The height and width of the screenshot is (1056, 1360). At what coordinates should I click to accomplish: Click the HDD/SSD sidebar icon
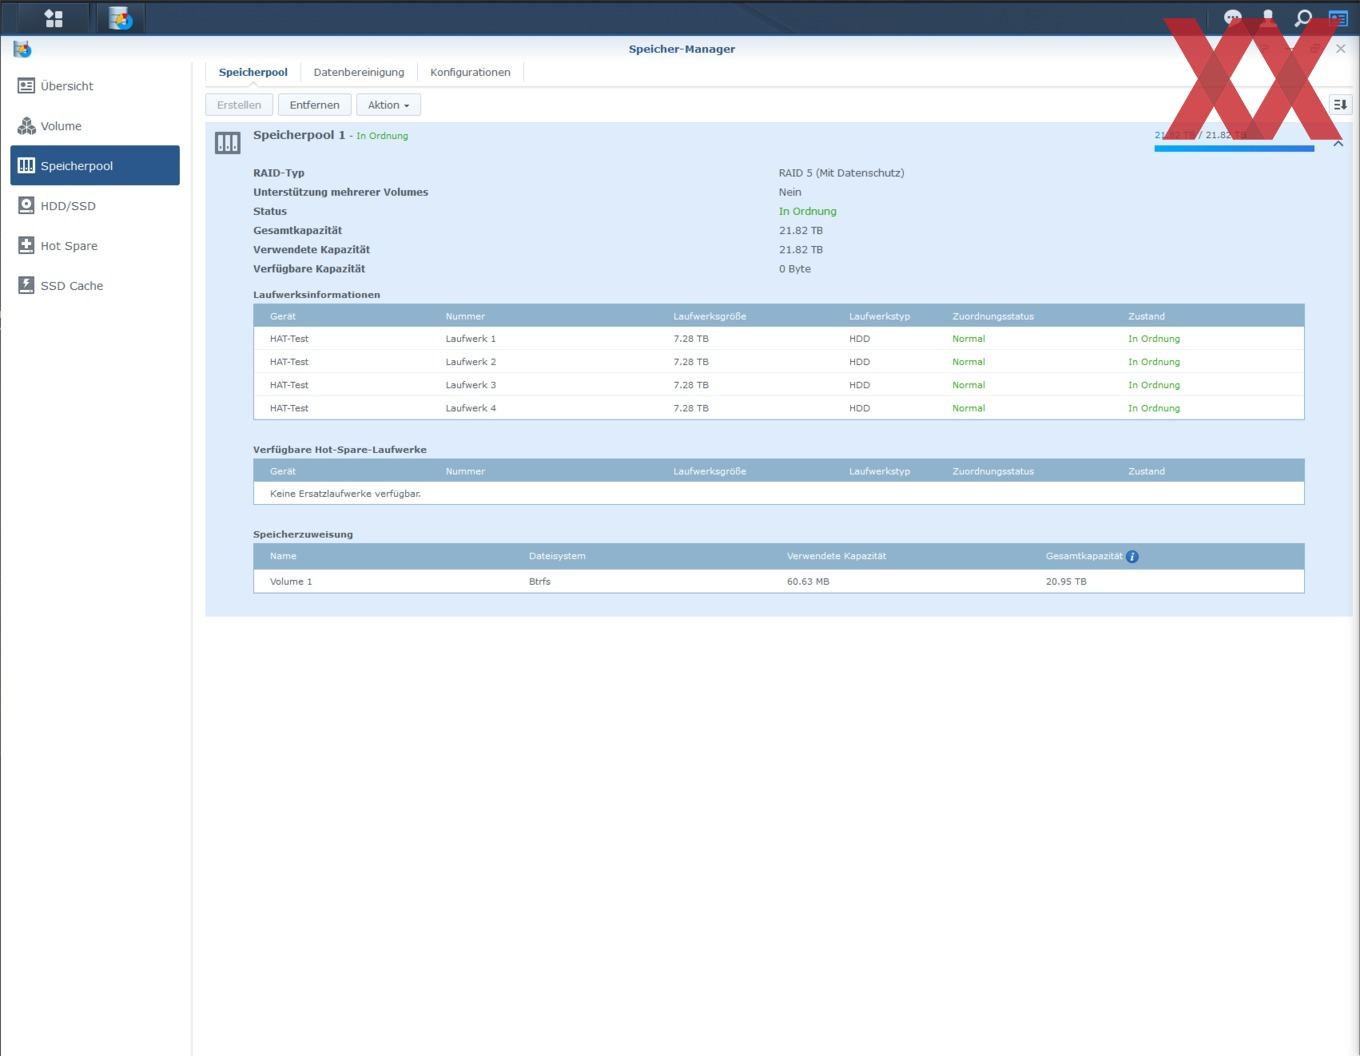tap(27, 205)
